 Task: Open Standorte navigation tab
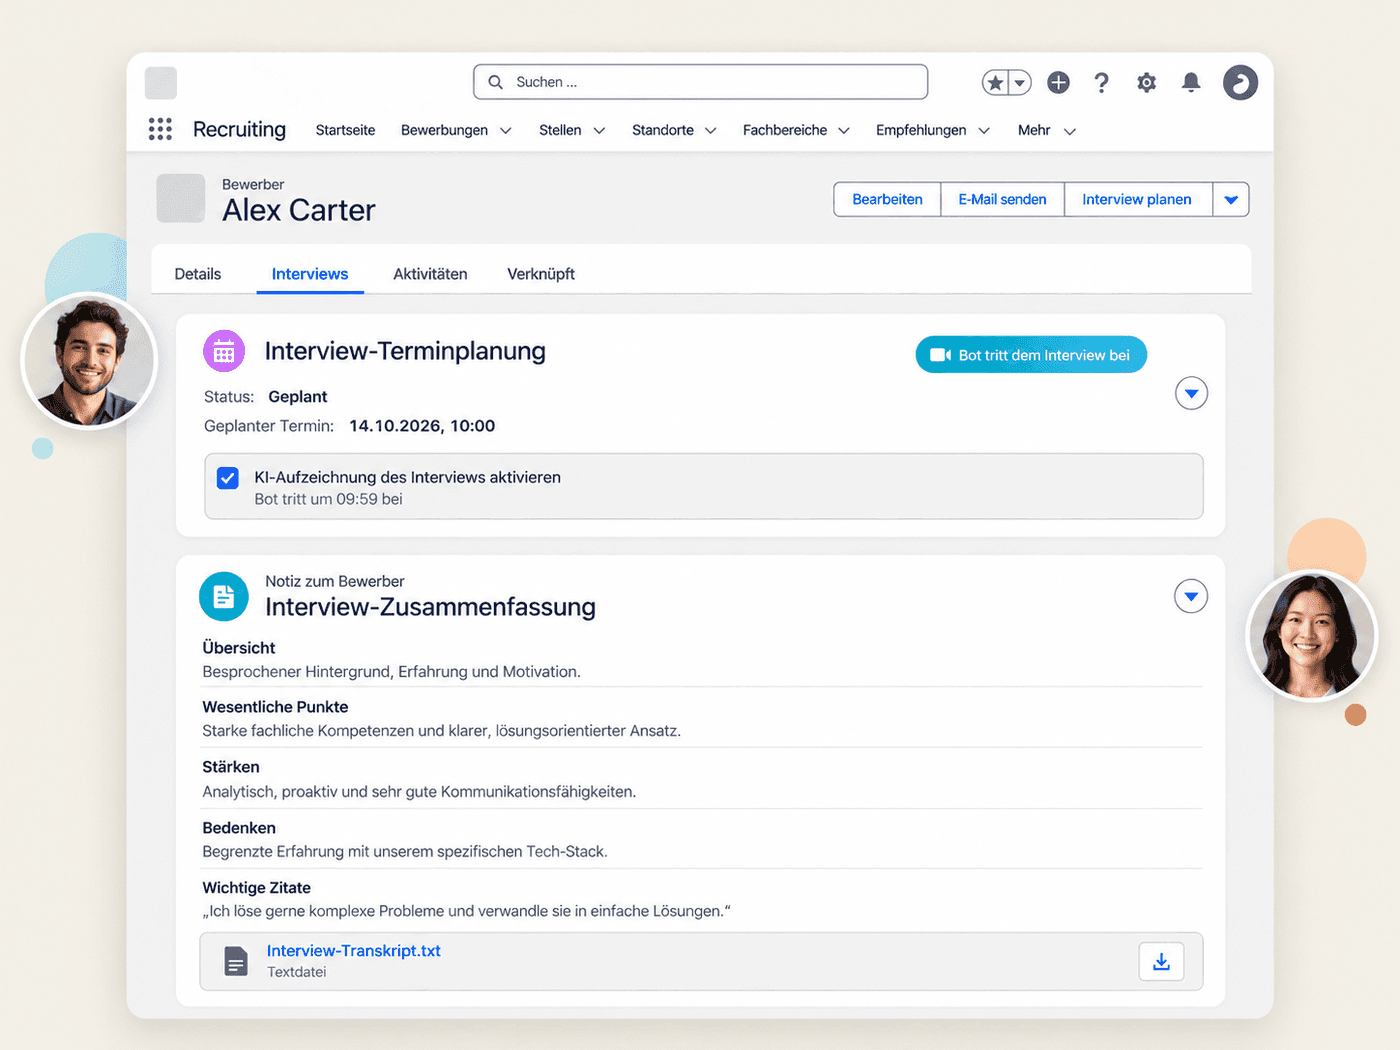pyautogui.click(x=663, y=130)
